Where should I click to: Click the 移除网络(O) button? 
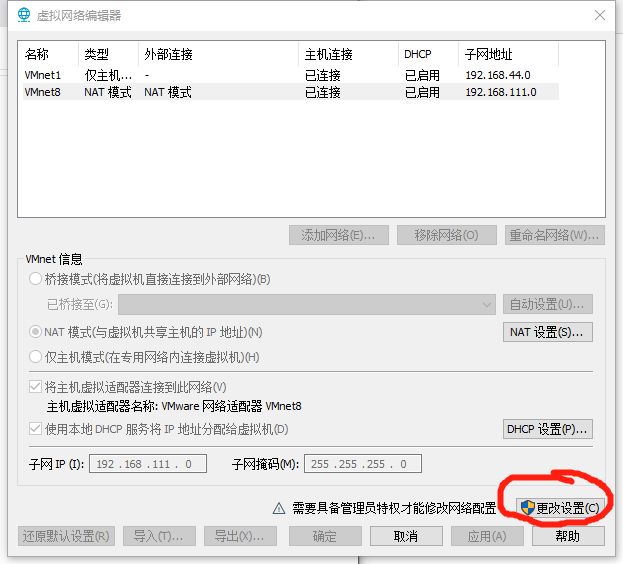coord(447,235)
